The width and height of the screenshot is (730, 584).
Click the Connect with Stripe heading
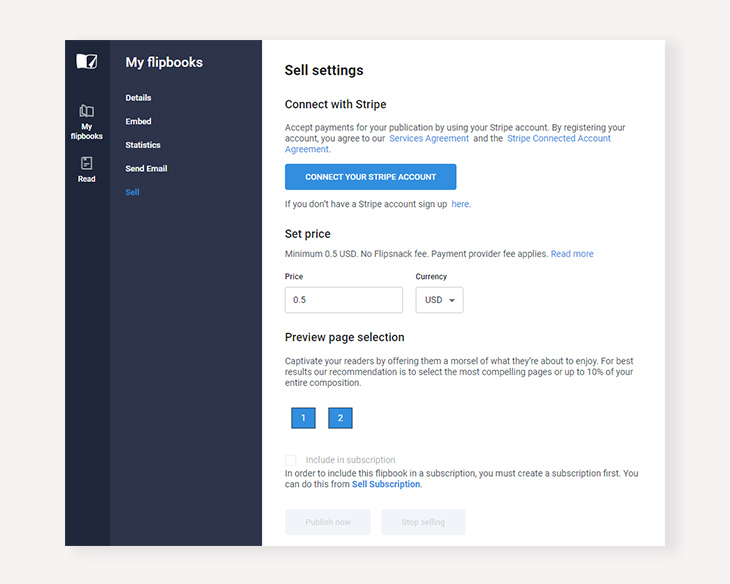click(x=336, y=104)
